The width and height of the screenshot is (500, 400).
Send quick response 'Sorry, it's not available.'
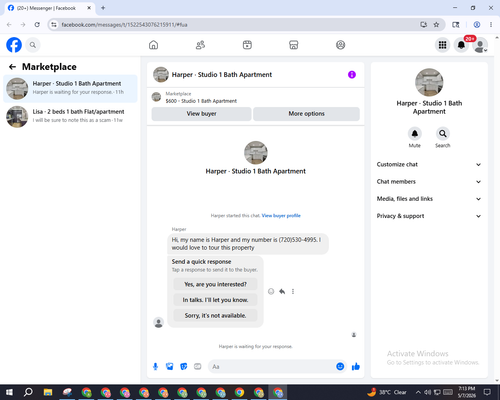[215, 315]
